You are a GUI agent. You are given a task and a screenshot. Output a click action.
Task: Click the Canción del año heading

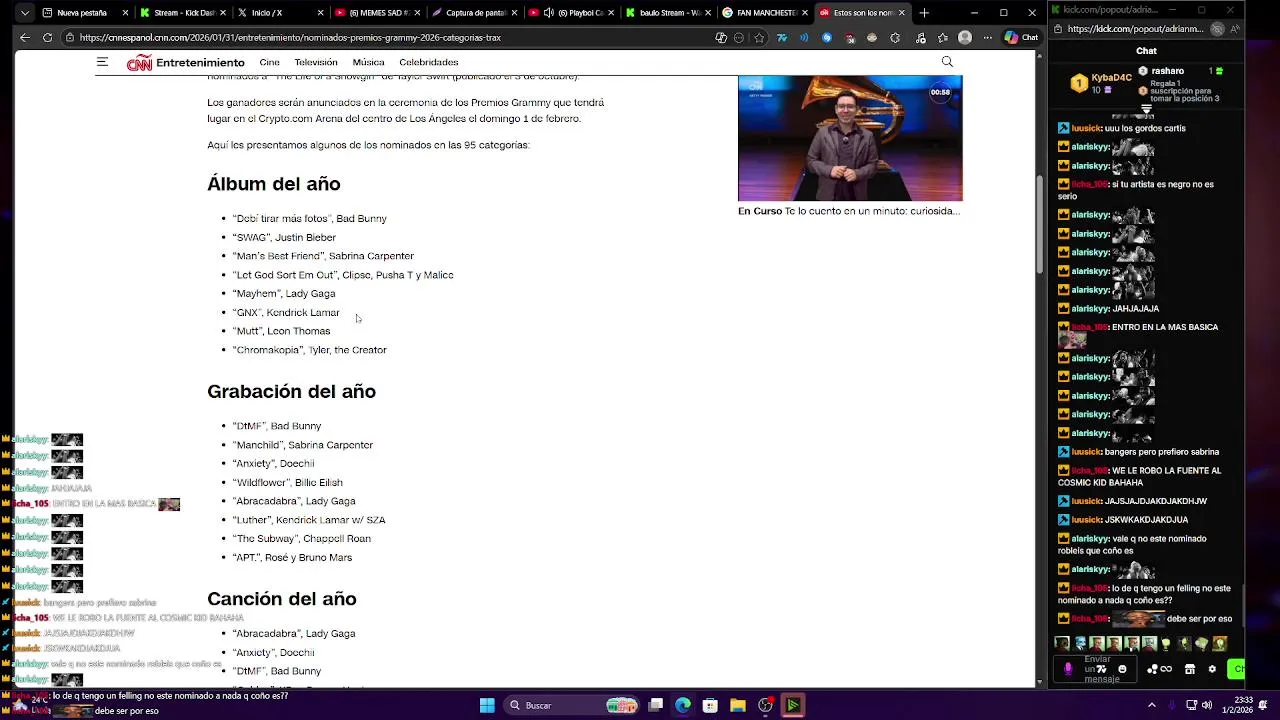tap(281, 599)
